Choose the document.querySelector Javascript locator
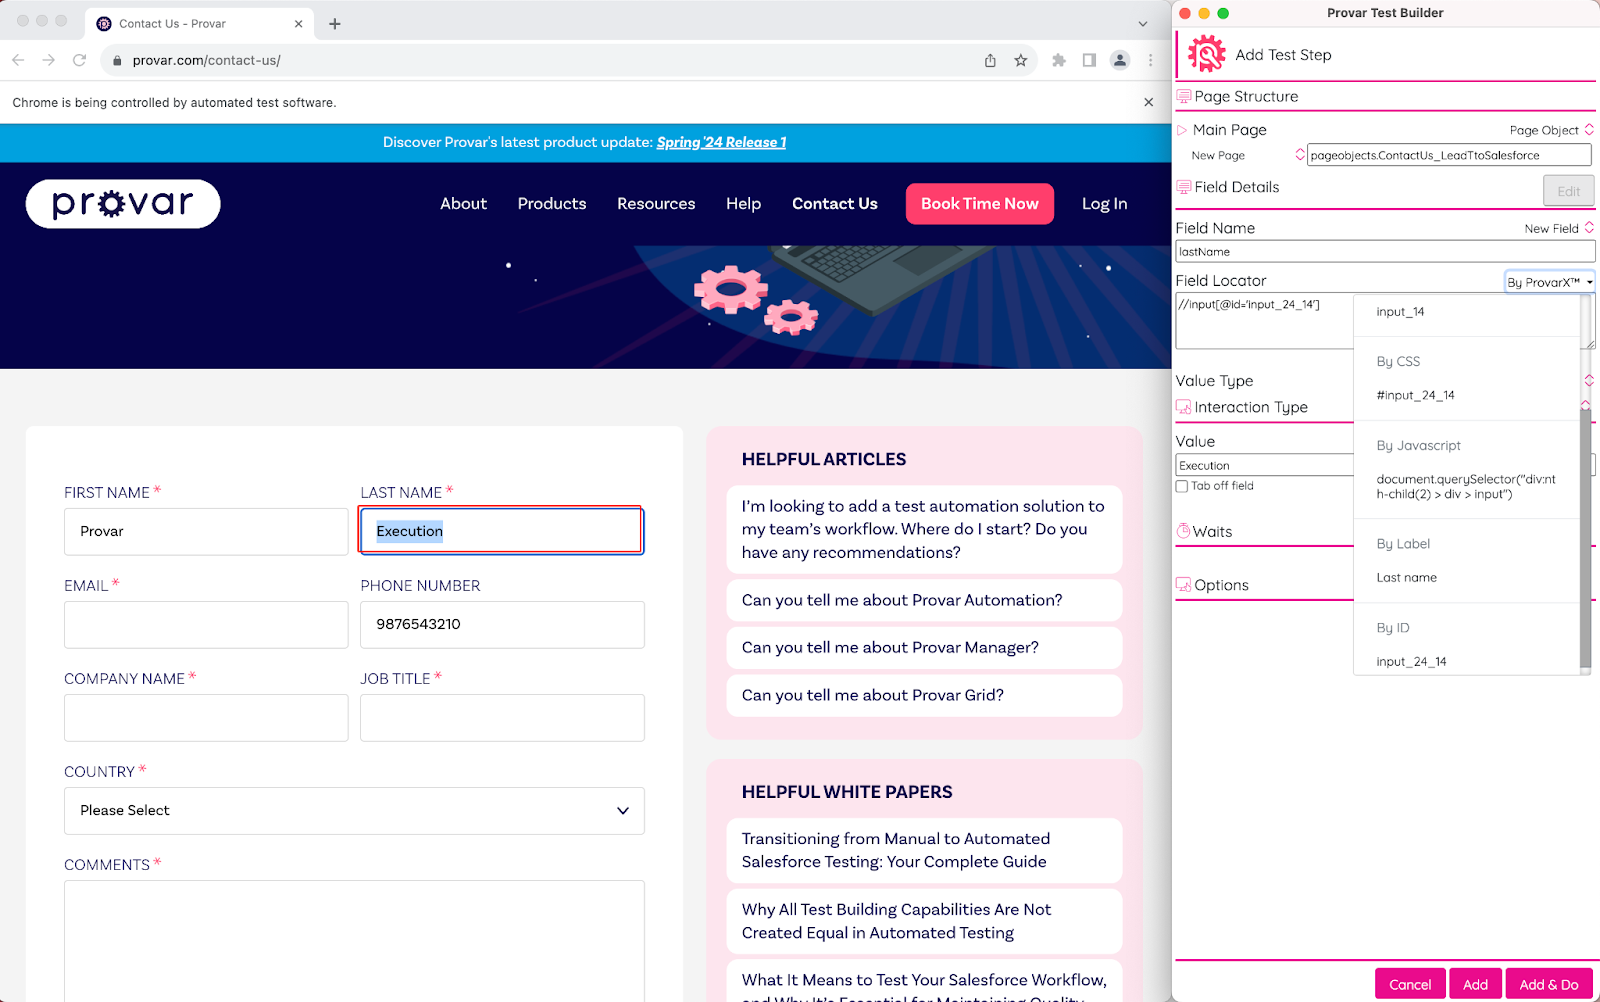Screen dimensions: 1600x1002 coord(1466,487)
